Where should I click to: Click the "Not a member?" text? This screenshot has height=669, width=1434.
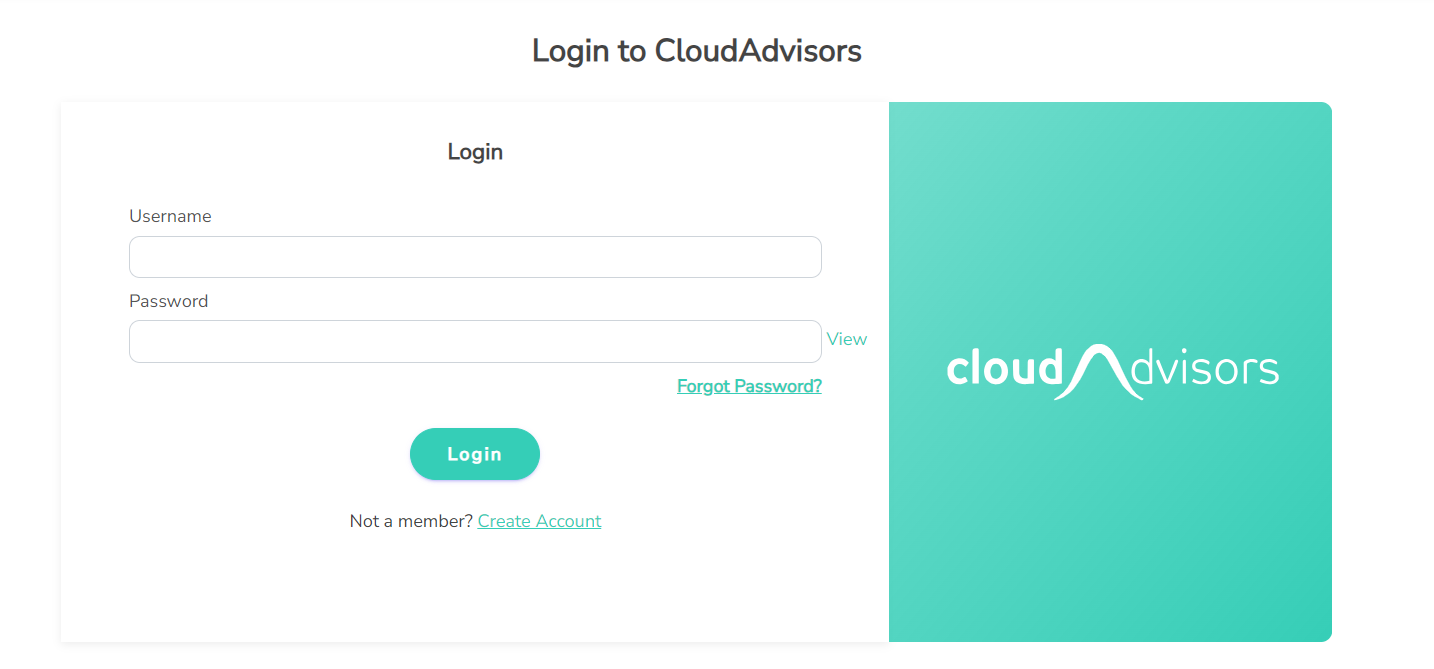[x=411, y=521]
